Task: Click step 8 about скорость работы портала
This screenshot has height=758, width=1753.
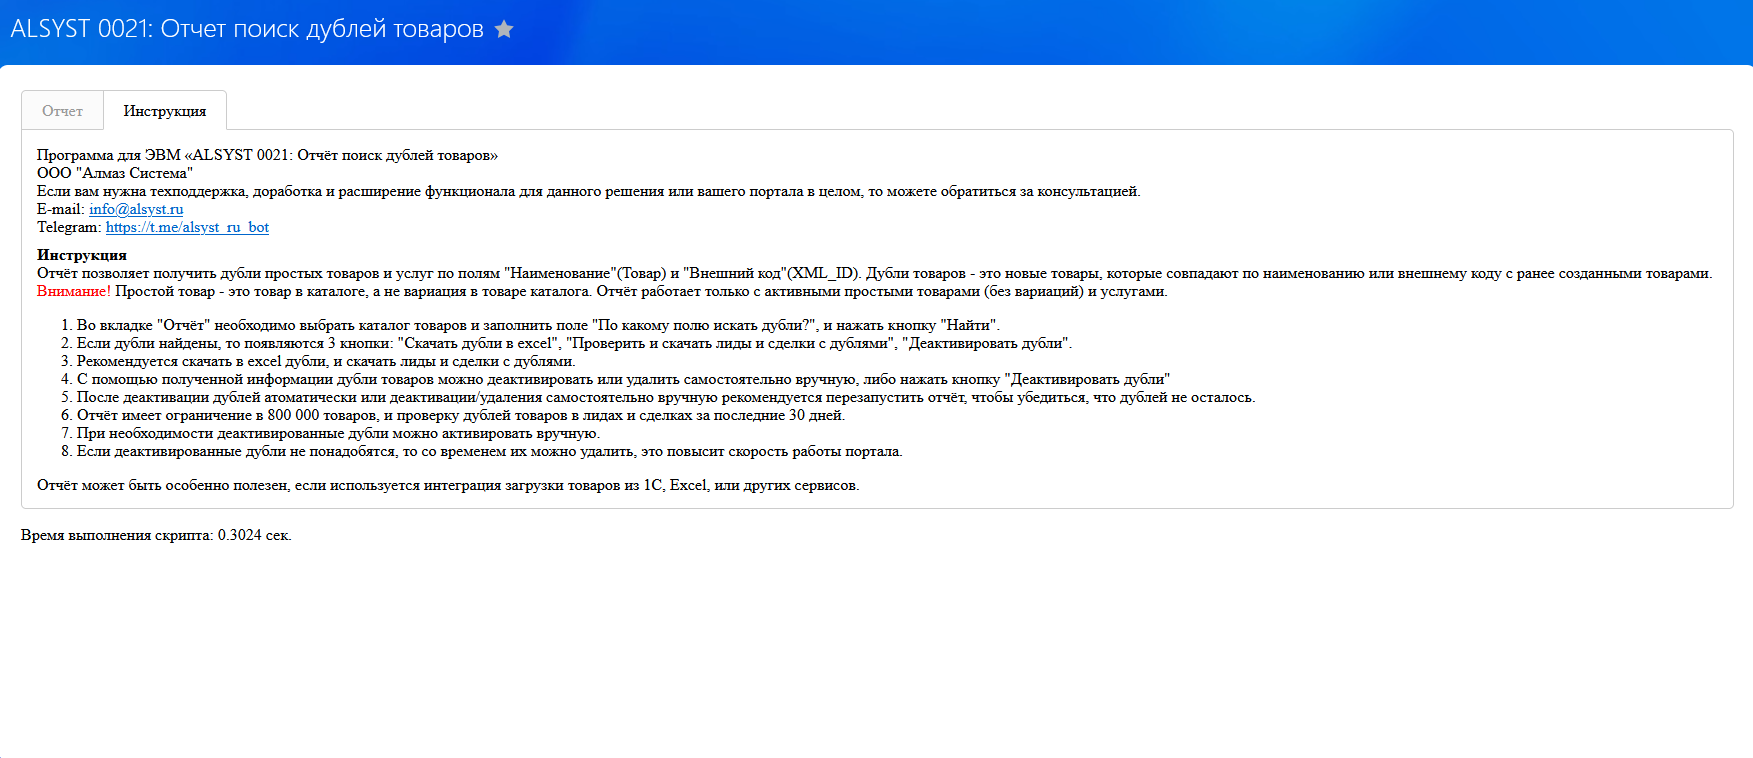Action: click(x=489, y=451)
